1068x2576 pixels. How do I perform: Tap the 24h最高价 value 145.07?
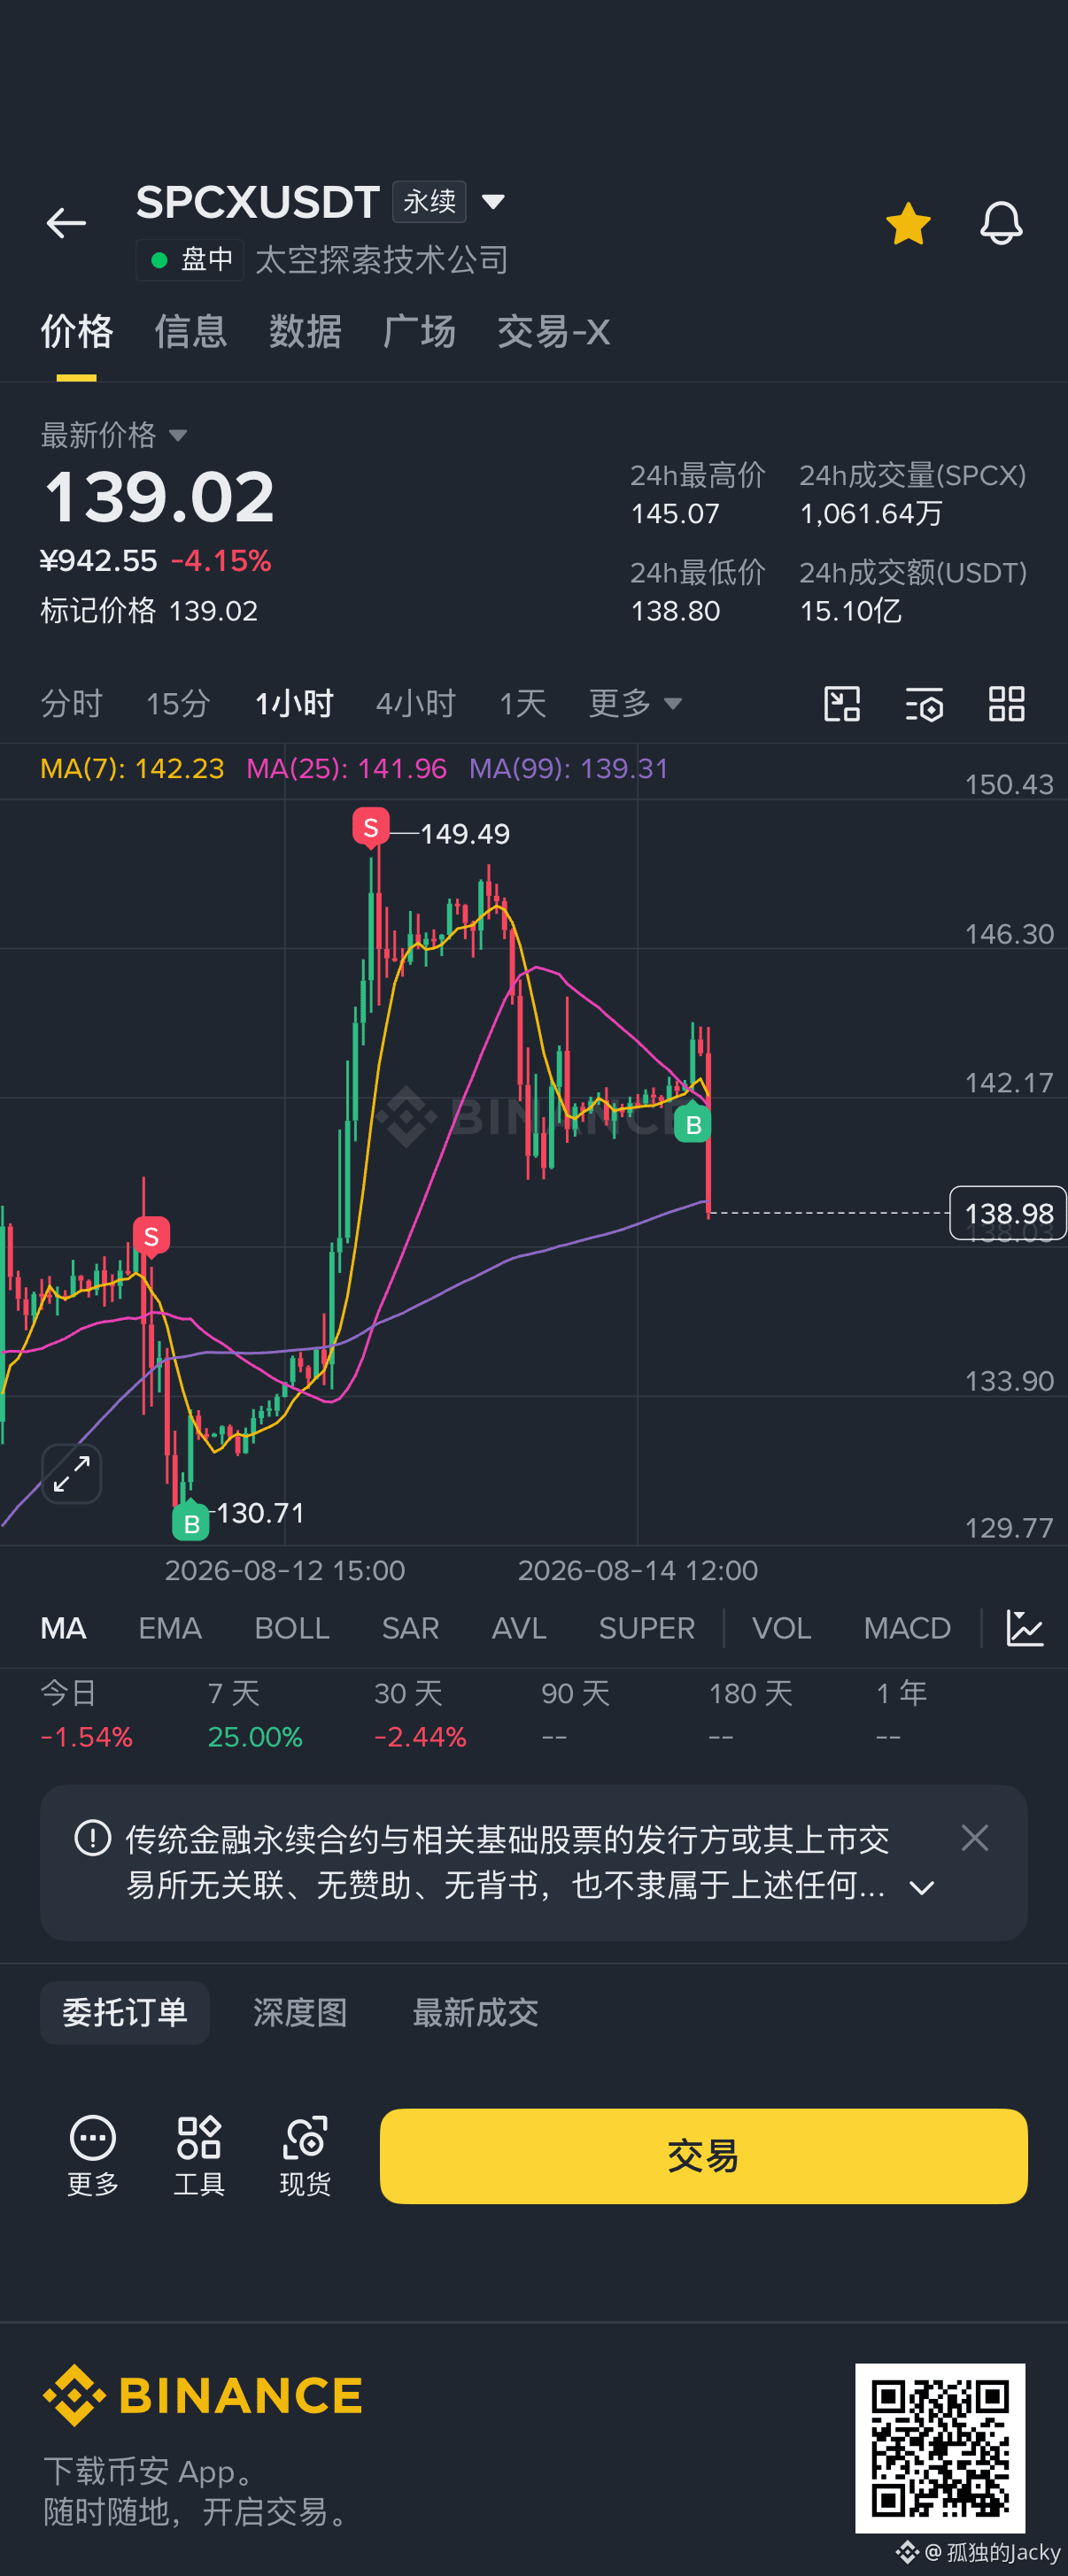pyautogui.click(x=675, y=514)
